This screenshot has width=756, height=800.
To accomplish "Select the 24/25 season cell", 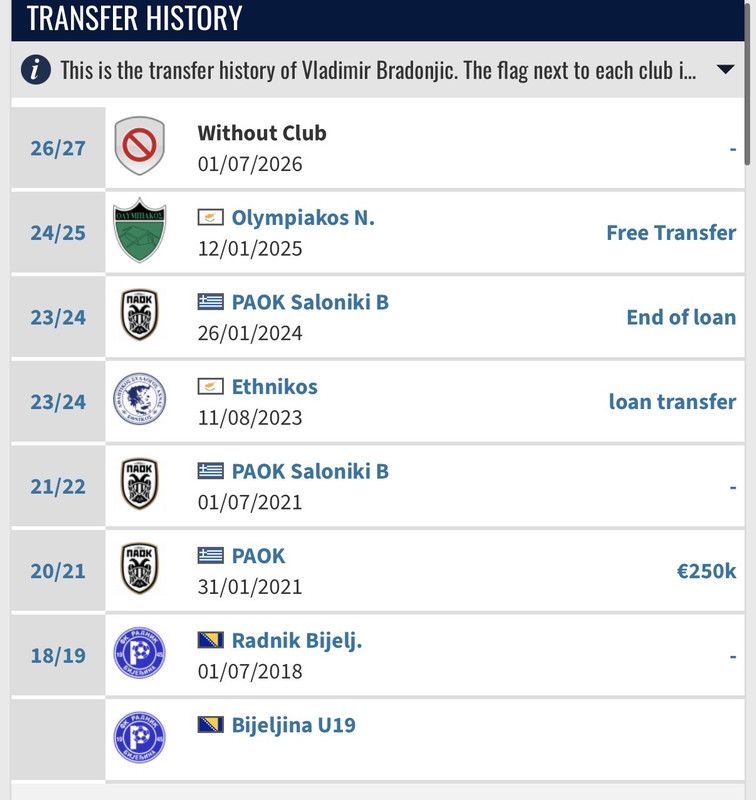I will point(58,233).
